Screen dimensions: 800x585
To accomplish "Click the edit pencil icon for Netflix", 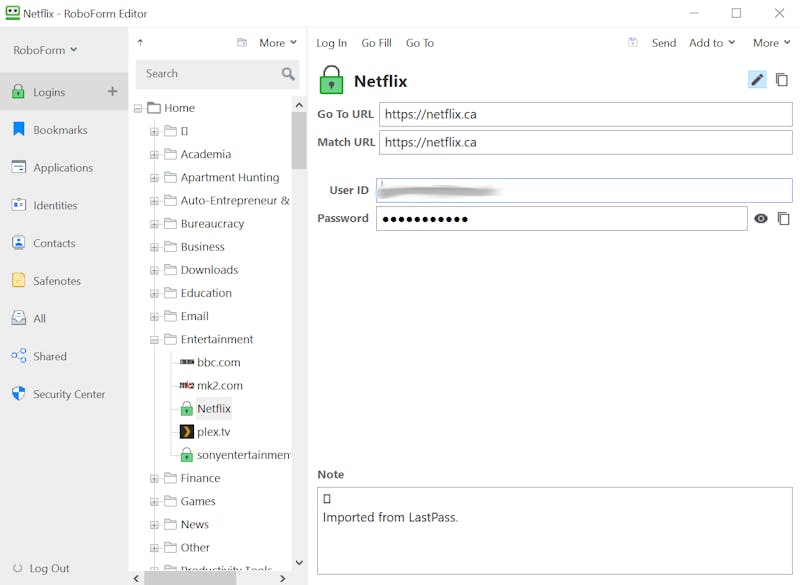I will [x=757, y=80].
